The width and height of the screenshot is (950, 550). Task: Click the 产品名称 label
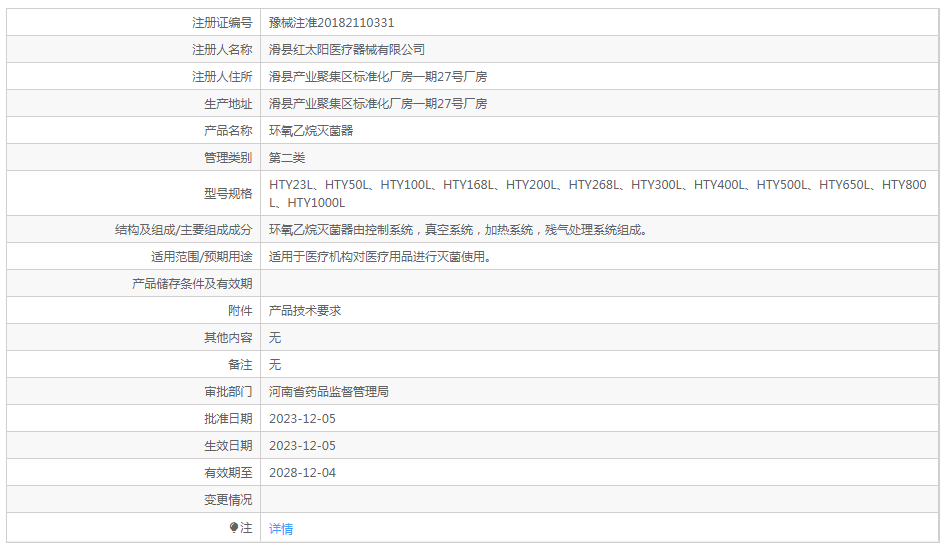click(x=228, y=131)
